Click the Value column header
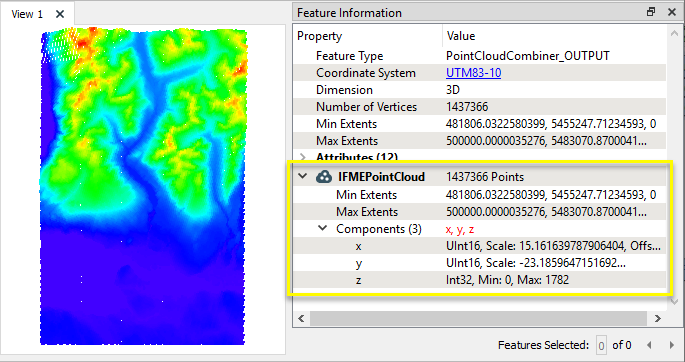The height and width of the screenshot is (362, 685). (x=554, y=36)
